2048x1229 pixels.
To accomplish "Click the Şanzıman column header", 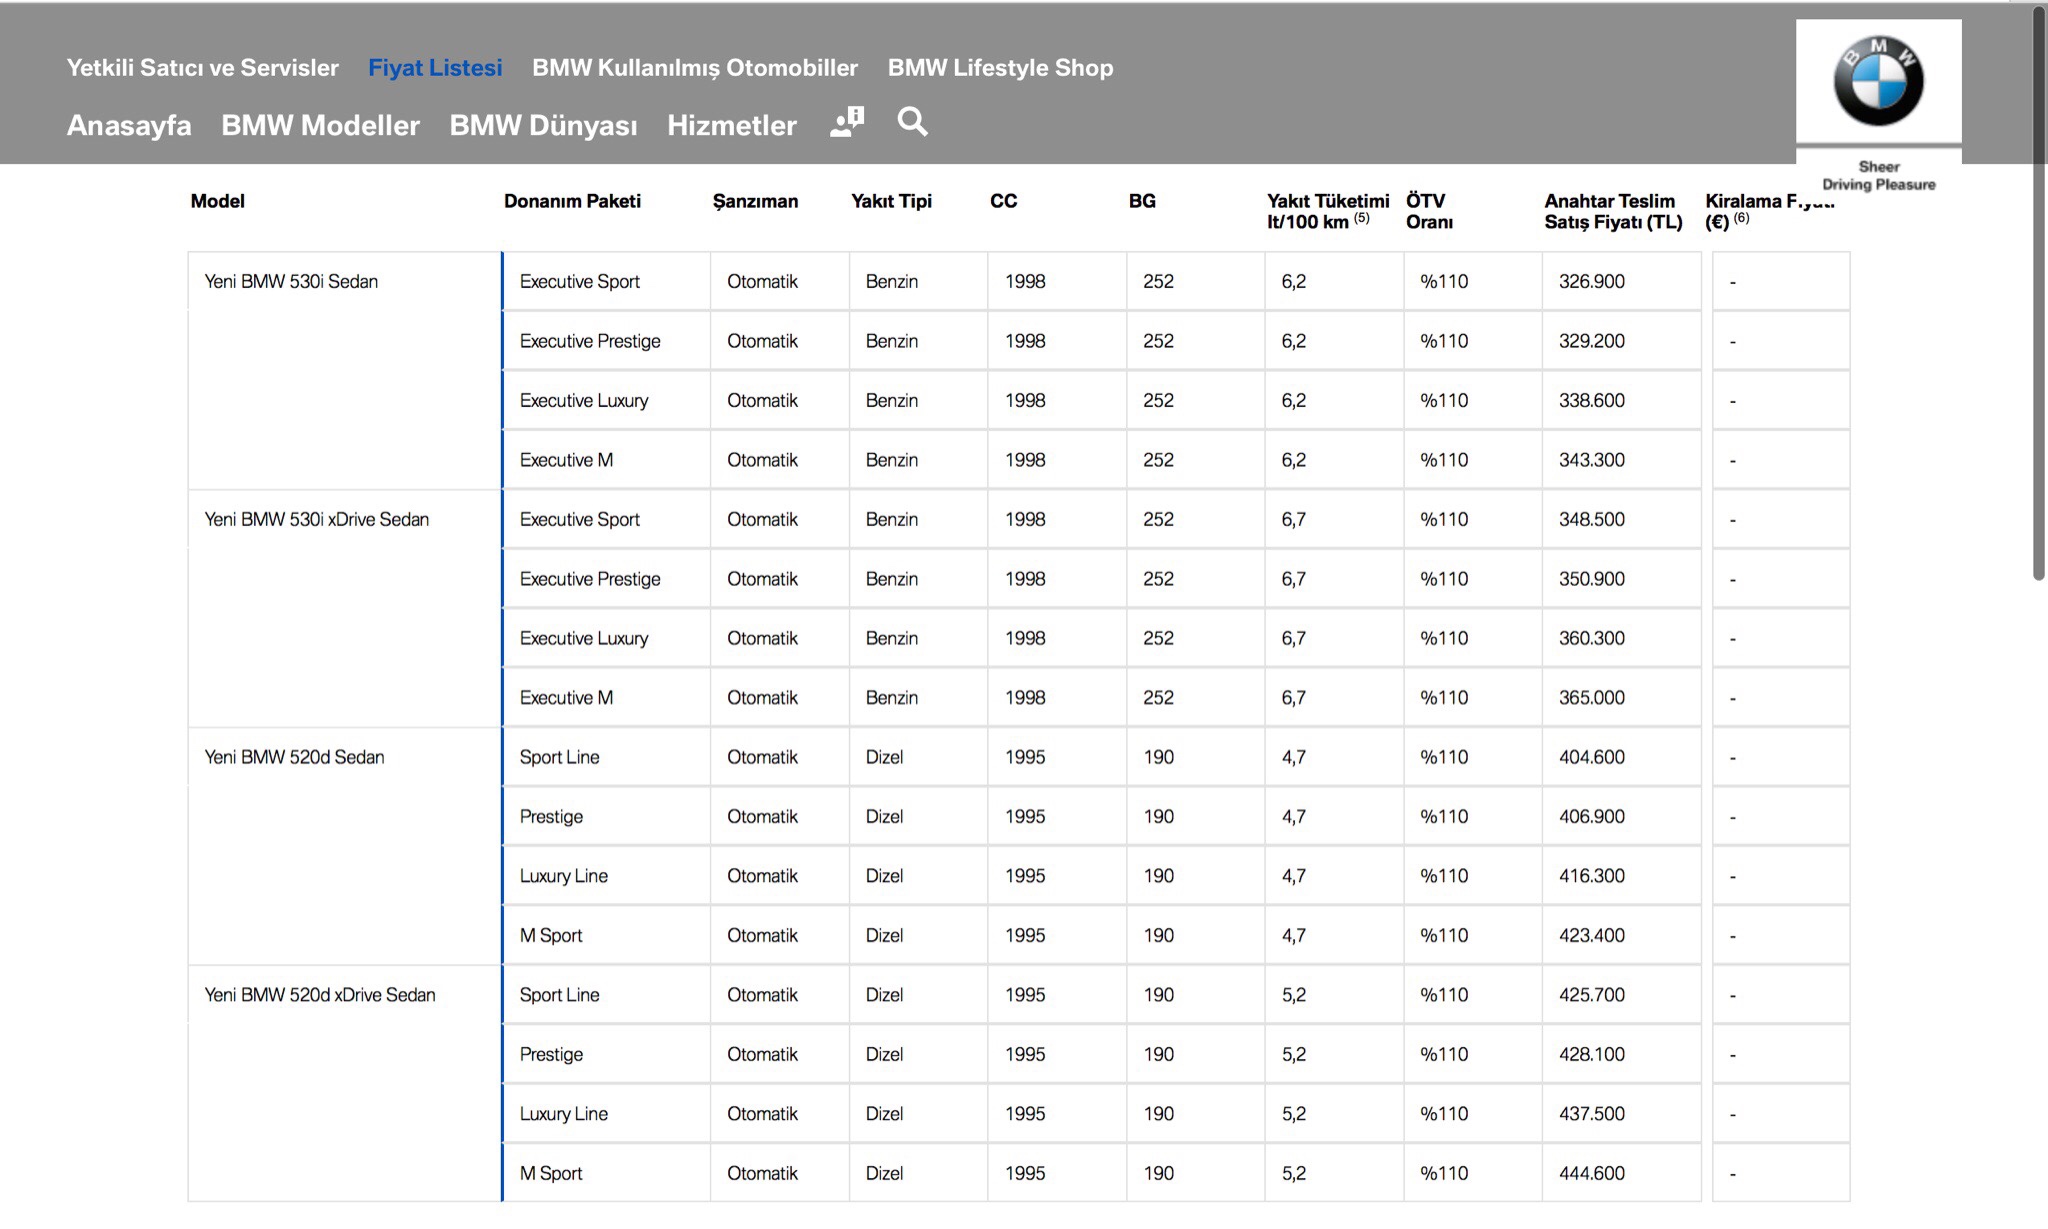I will (755, 201).
